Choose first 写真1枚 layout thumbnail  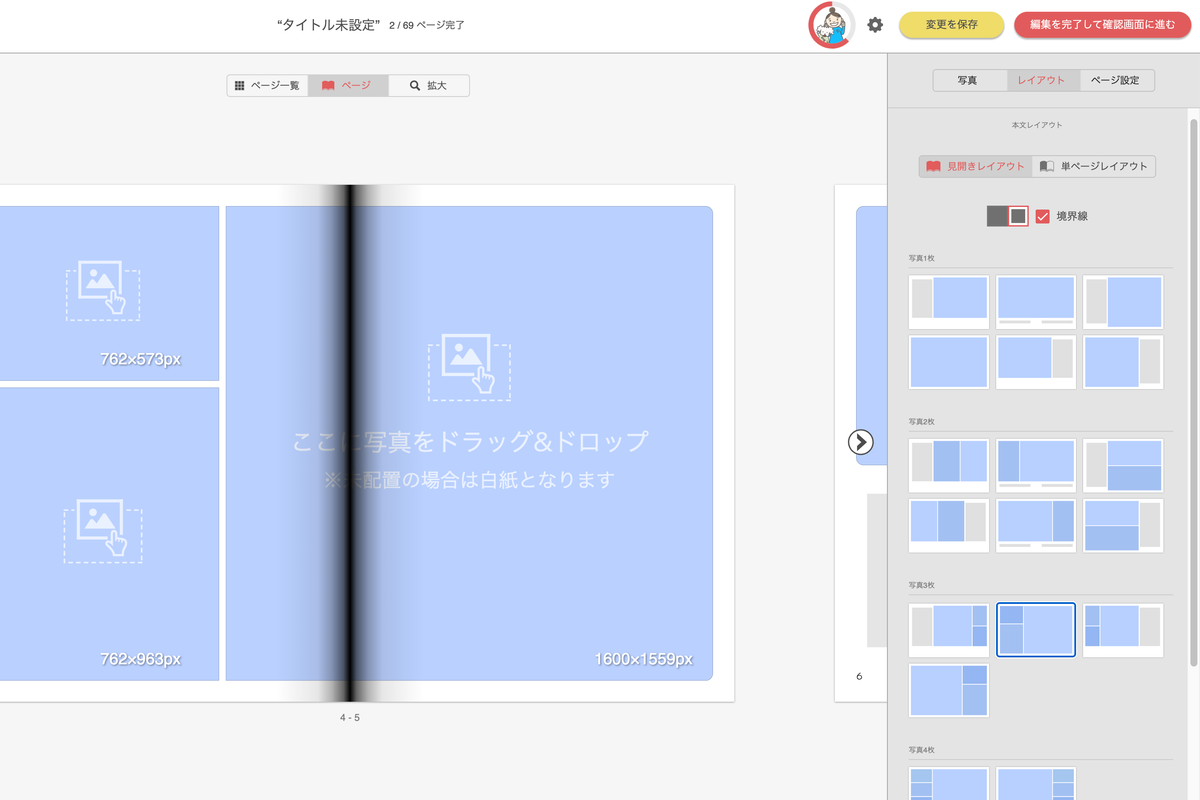[x=948, y=302]
